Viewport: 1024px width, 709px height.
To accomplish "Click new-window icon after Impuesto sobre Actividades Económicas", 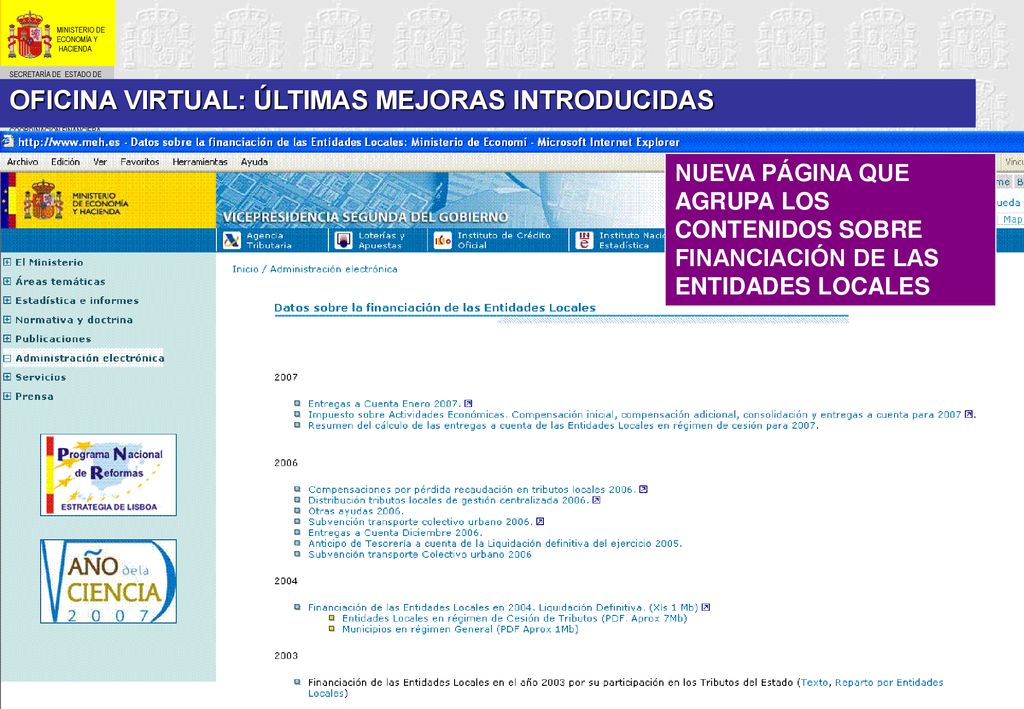I will 969,414.
